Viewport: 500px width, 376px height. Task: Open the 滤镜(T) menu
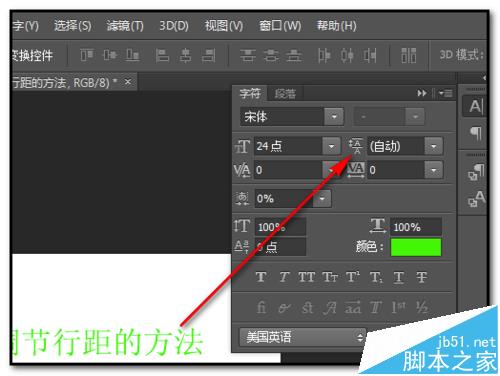[125, 26]
